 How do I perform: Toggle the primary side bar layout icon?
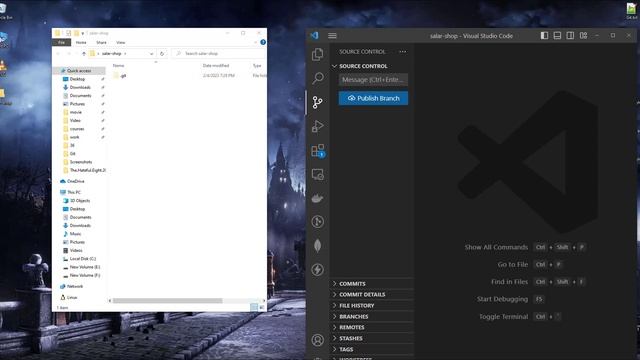coord(544,36)
